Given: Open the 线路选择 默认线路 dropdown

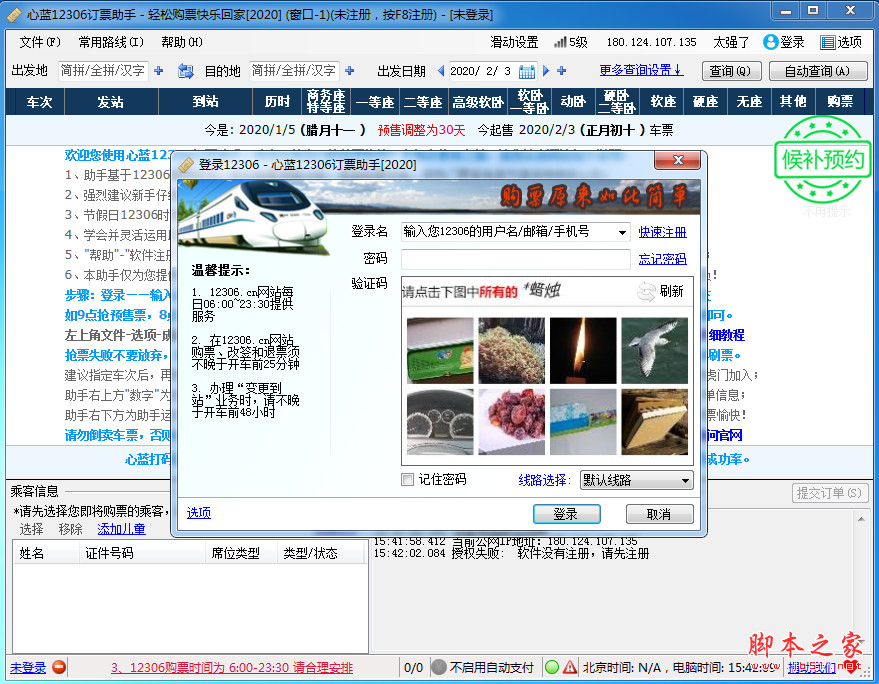Looking at the screenshot, I should [636, 480].
